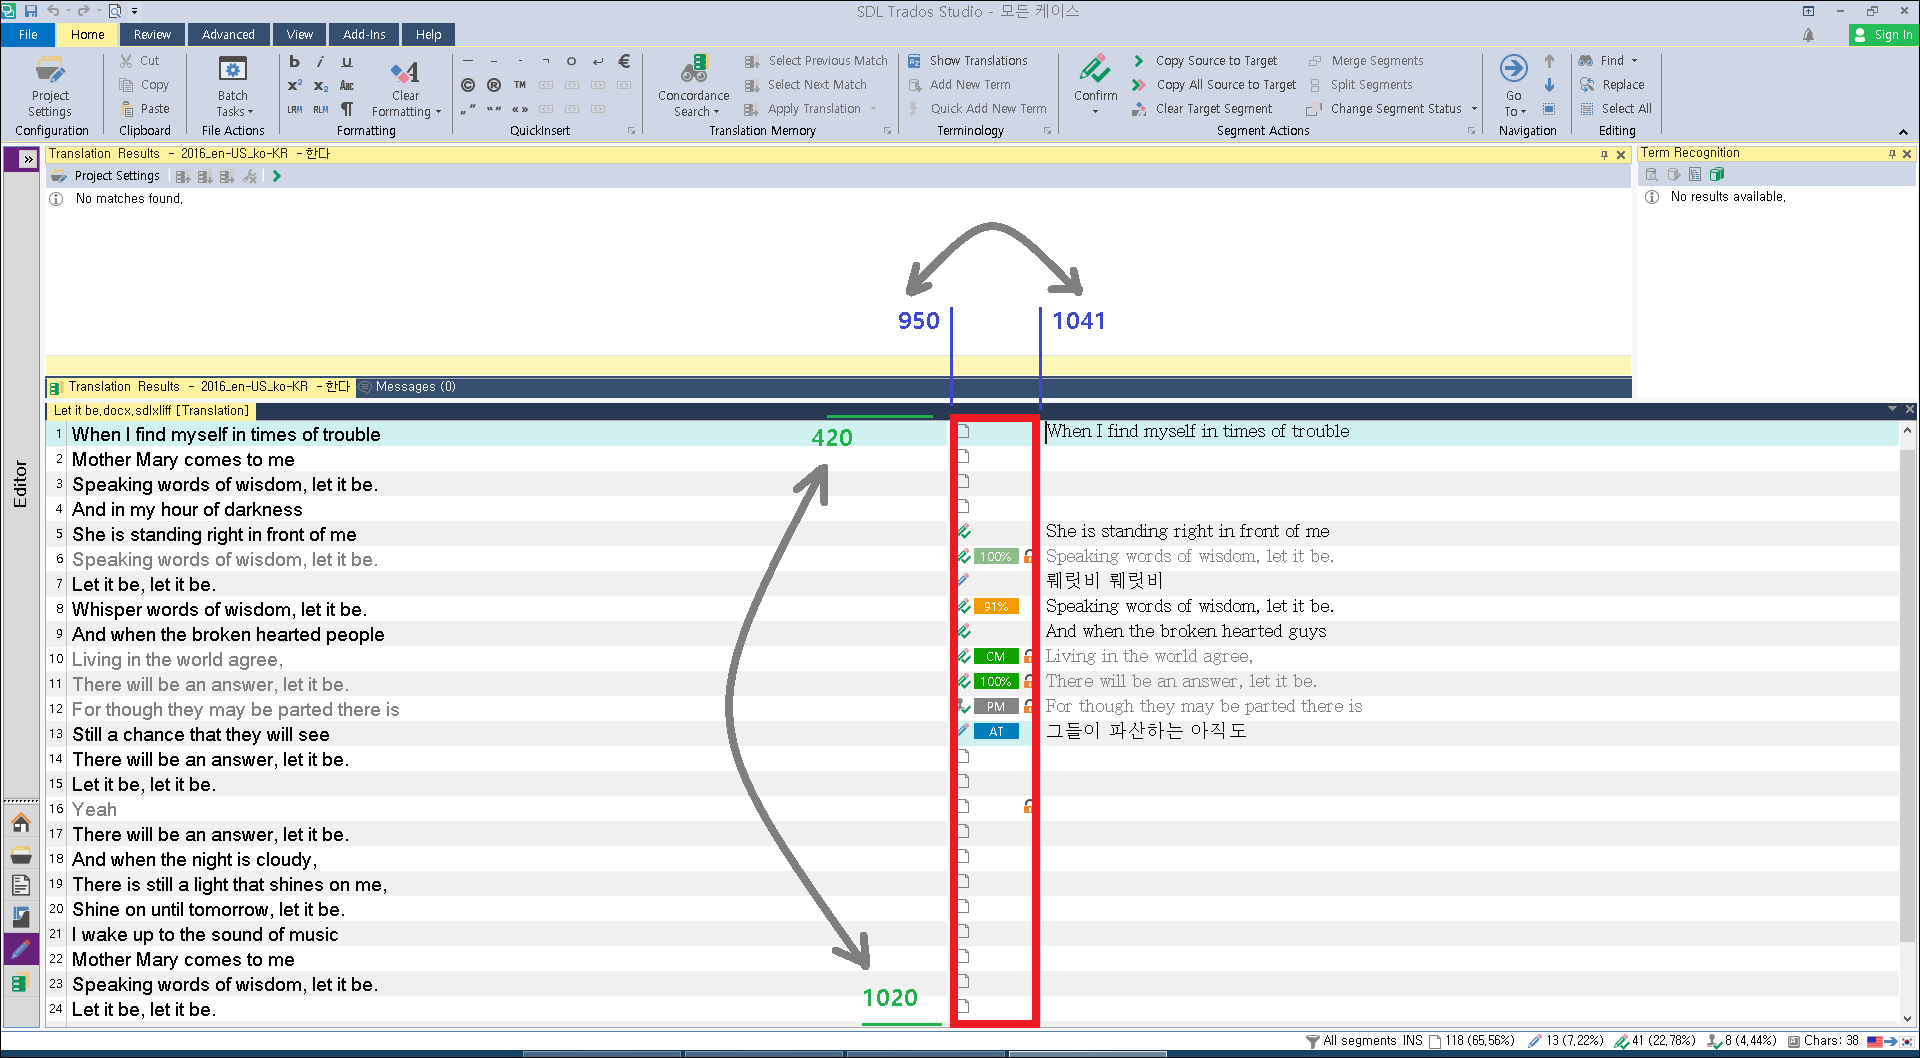This screenshot has height=1058, width=1920.
Task: Toggle bold formatting button
Action: 295,61
